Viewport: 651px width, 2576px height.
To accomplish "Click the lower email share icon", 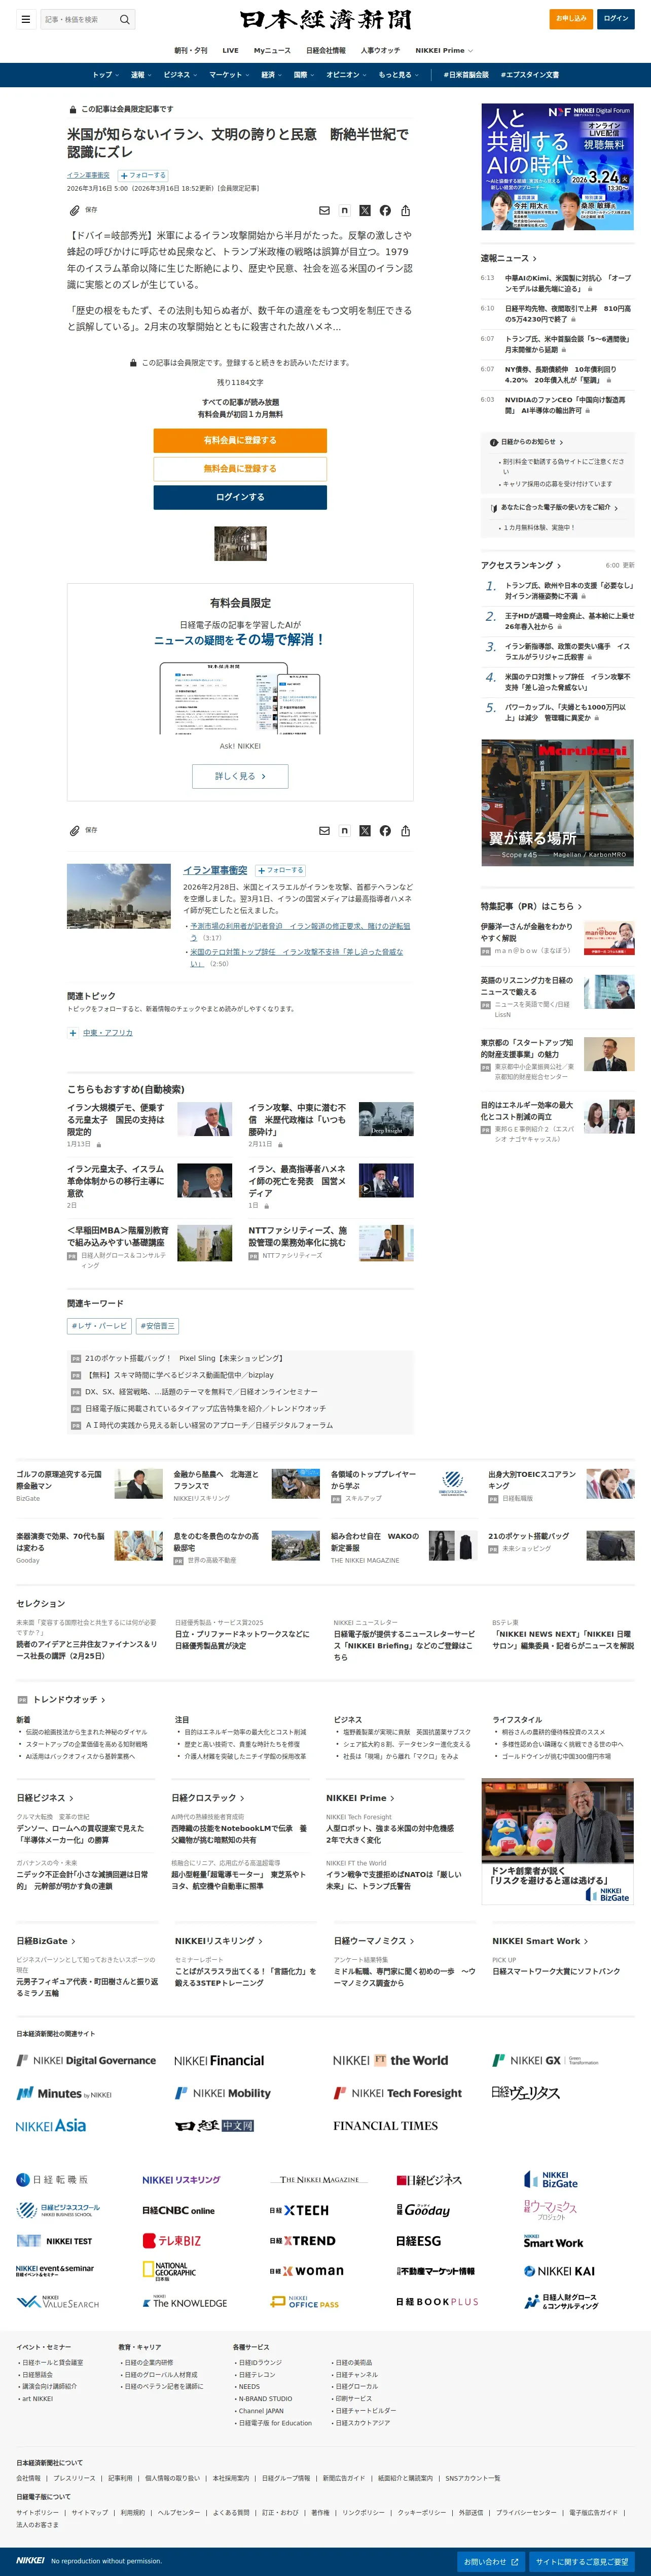I will (324, 831).
